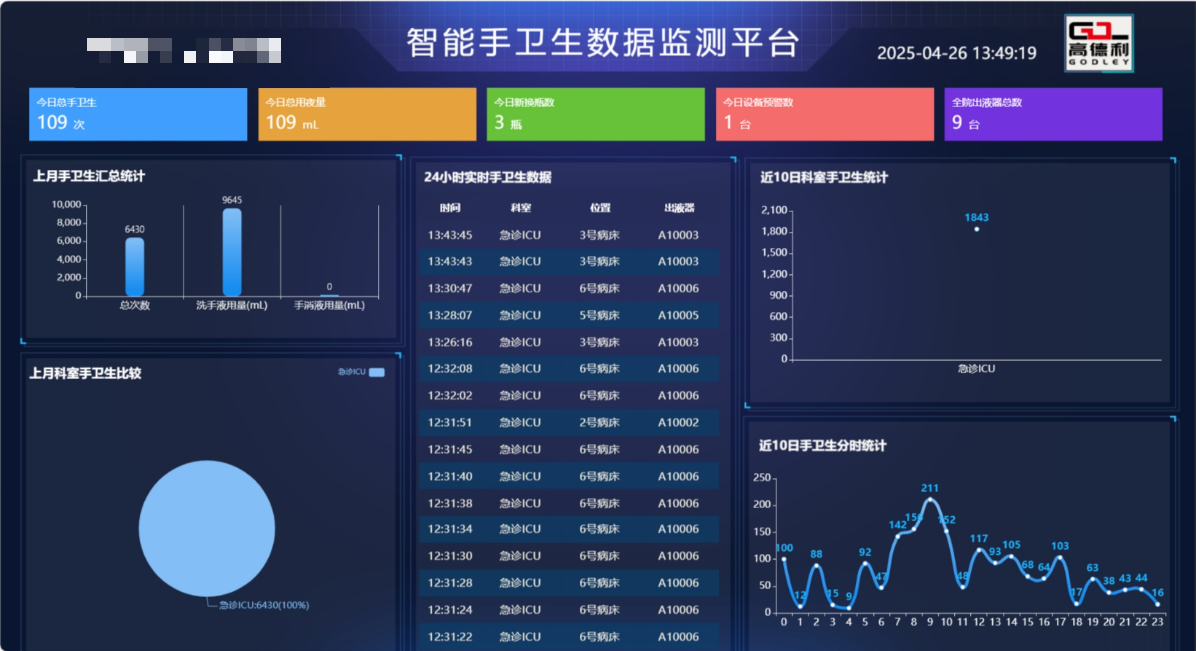This screenshot has width=1196, height=651.
Task: Click the 92 data point on hourly chart
Action: (x=865, y=563)
